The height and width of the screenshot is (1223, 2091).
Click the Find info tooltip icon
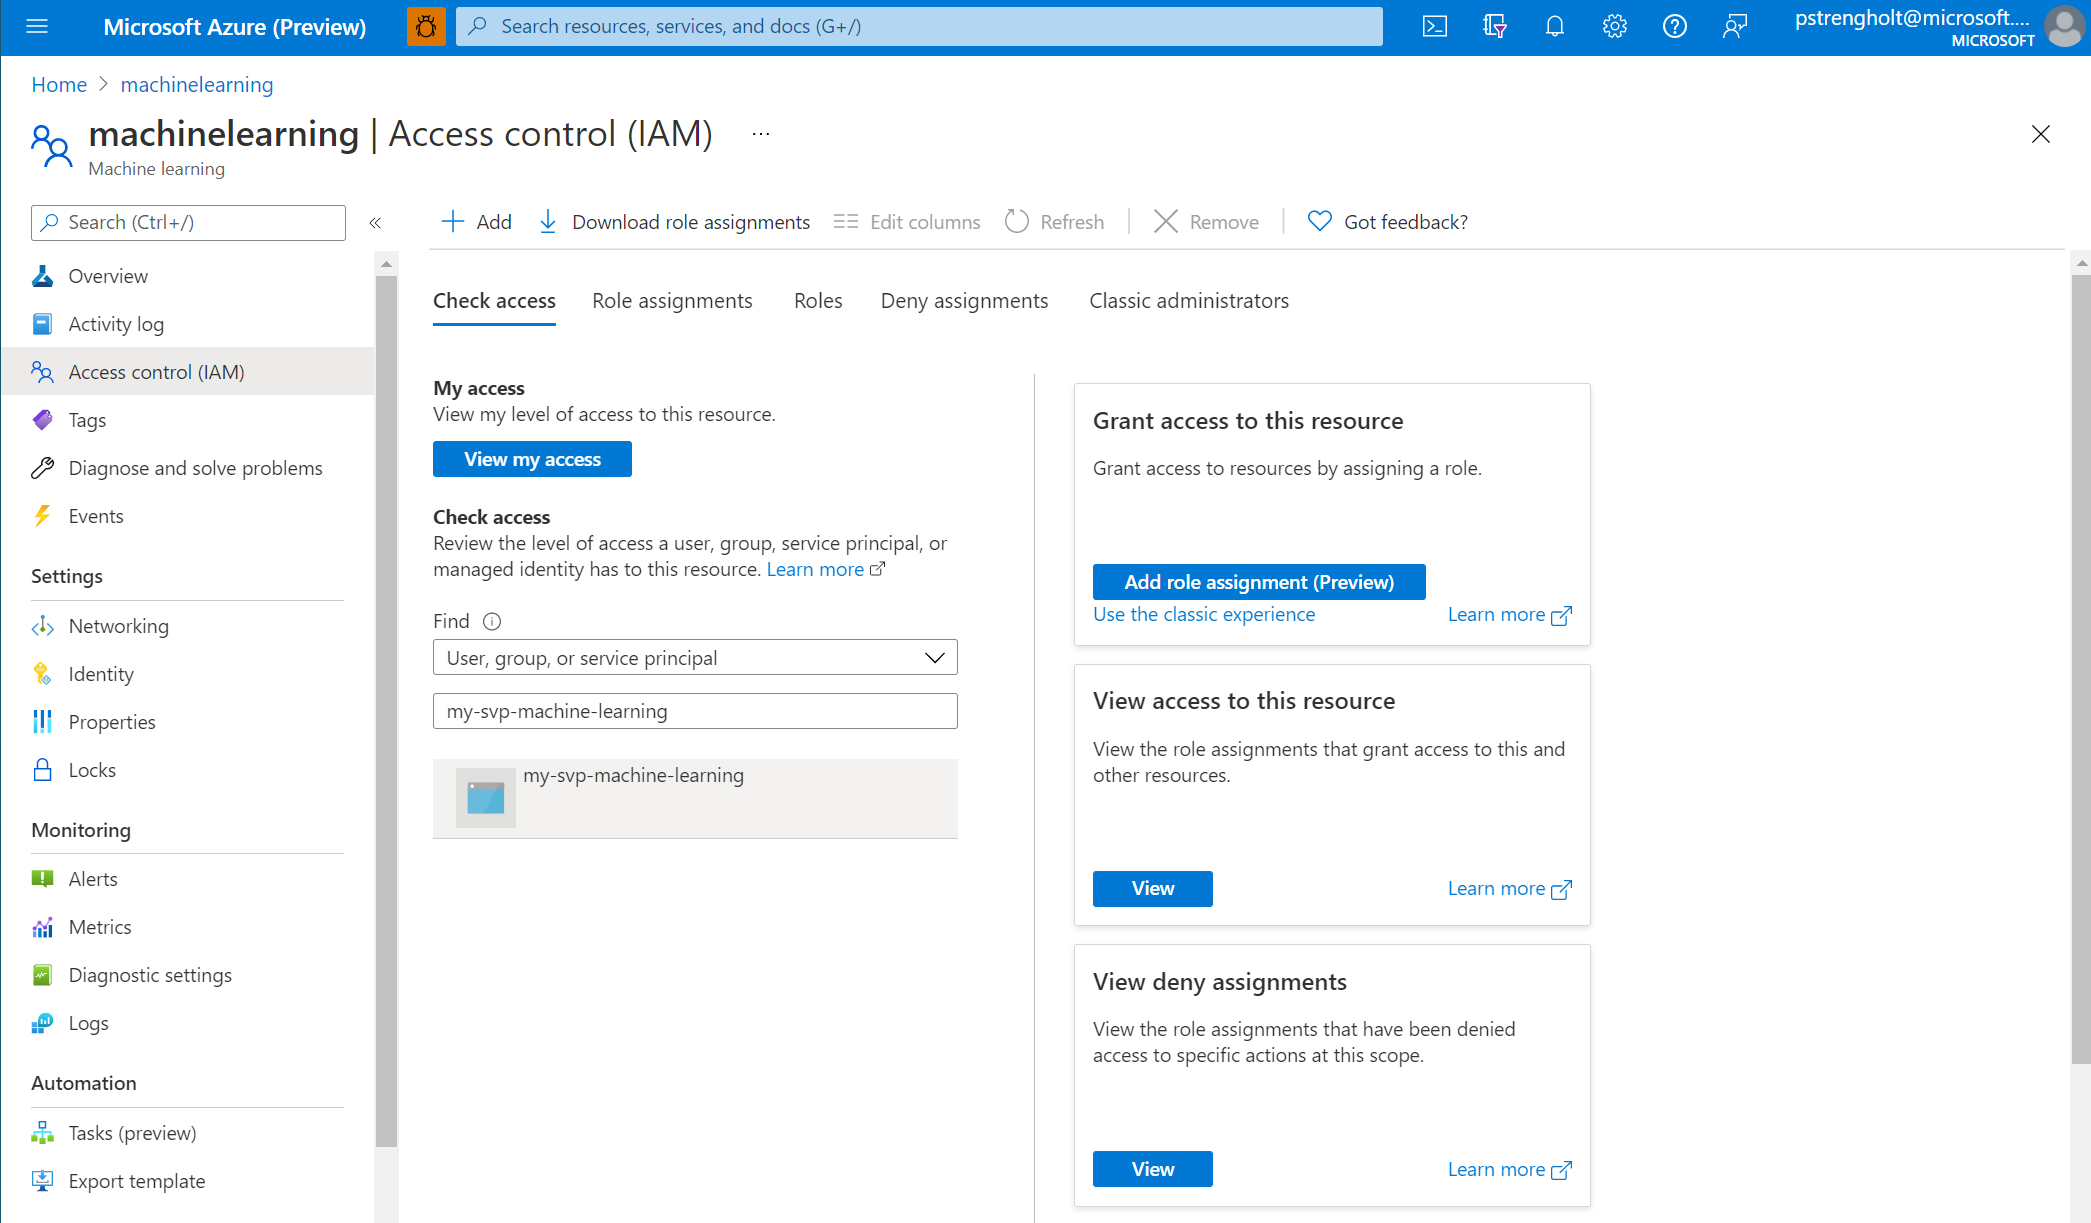492,622
